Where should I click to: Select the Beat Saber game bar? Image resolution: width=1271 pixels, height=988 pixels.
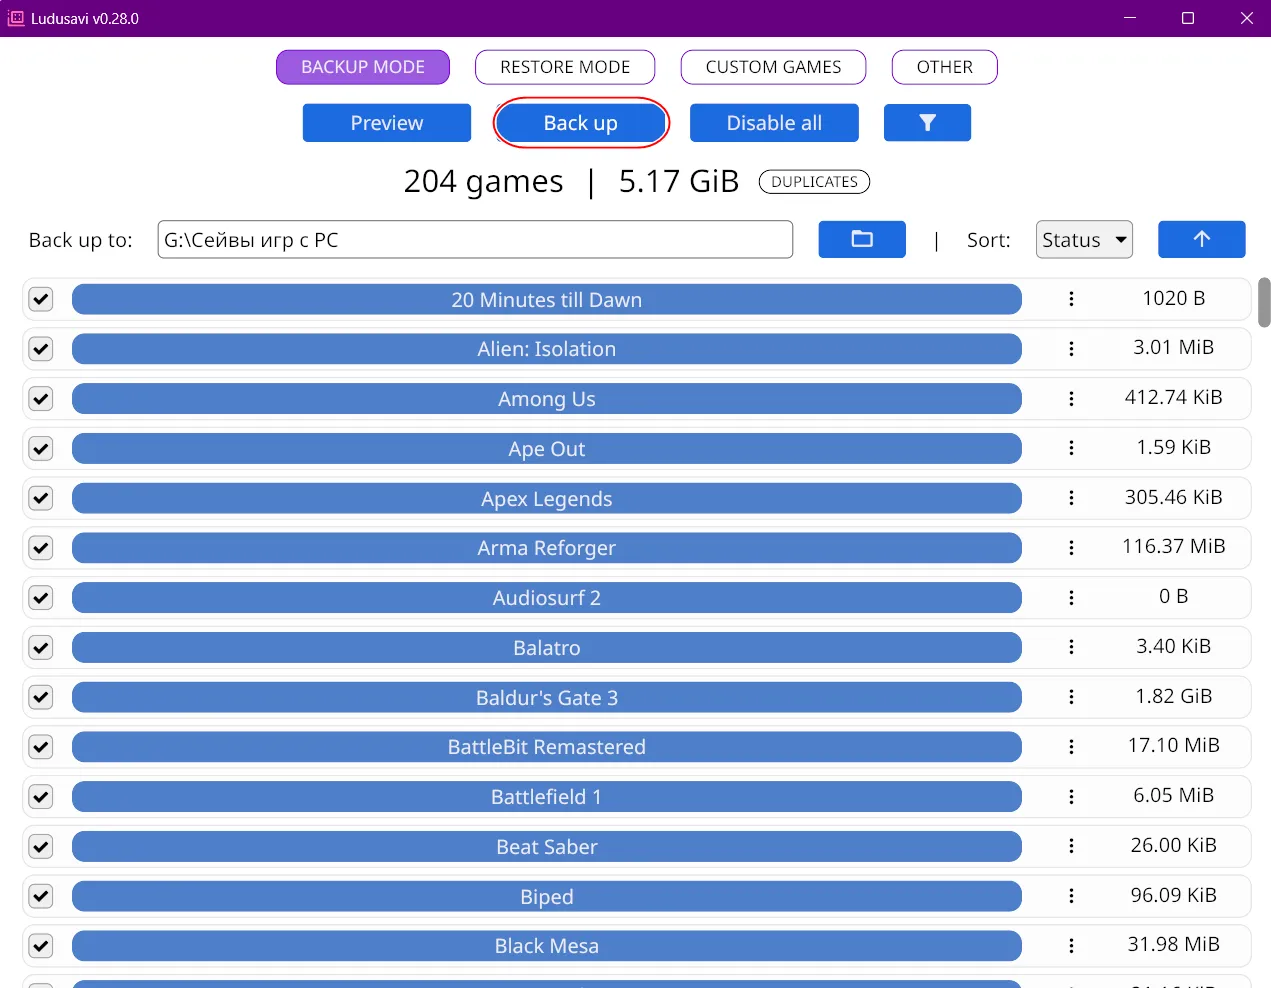click(x=547, y=846)
